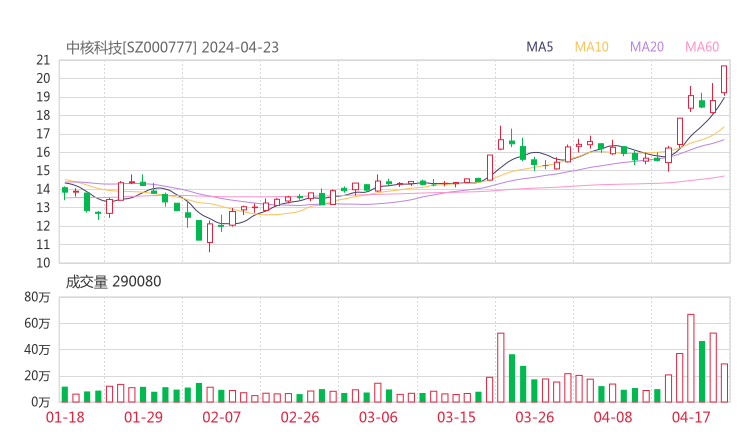
Task: Click the 0万 volume axis label
Action: pos(41,402)
